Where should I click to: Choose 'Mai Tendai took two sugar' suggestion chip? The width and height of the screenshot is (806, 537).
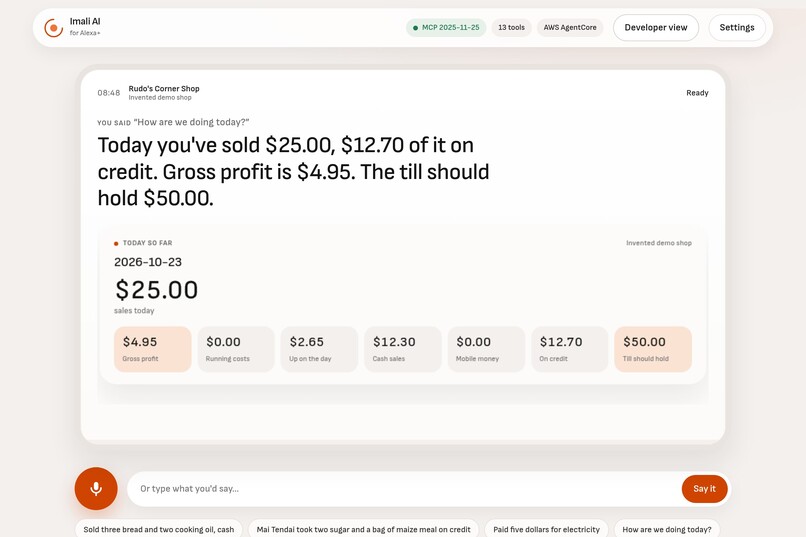point(363,529)
